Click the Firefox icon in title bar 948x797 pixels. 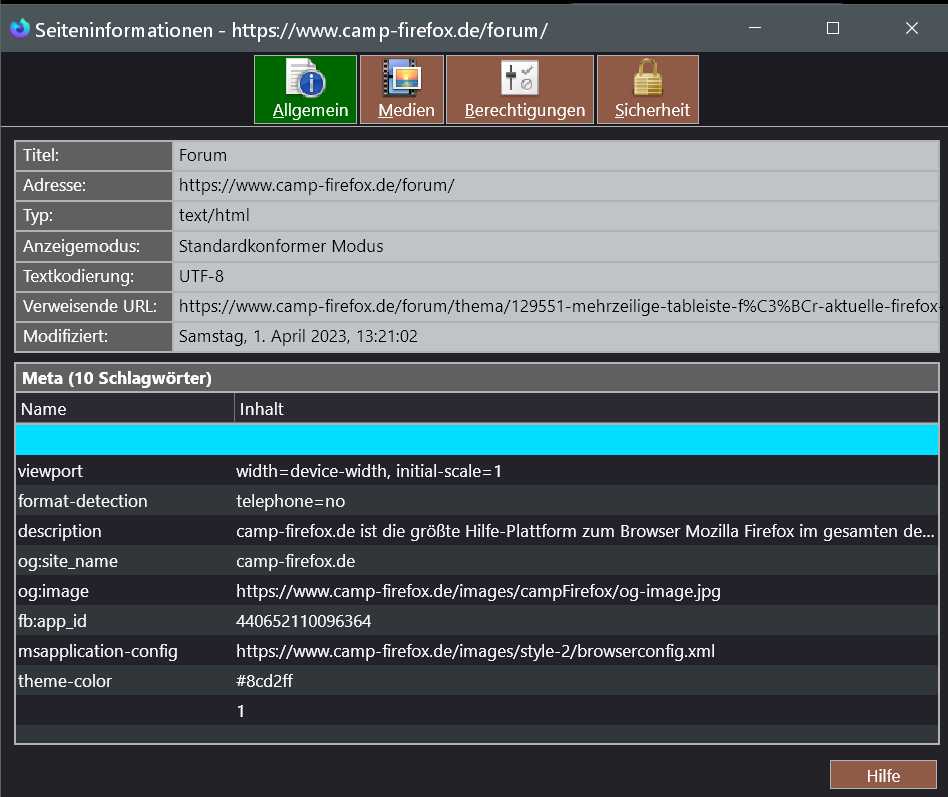(19, 29)
